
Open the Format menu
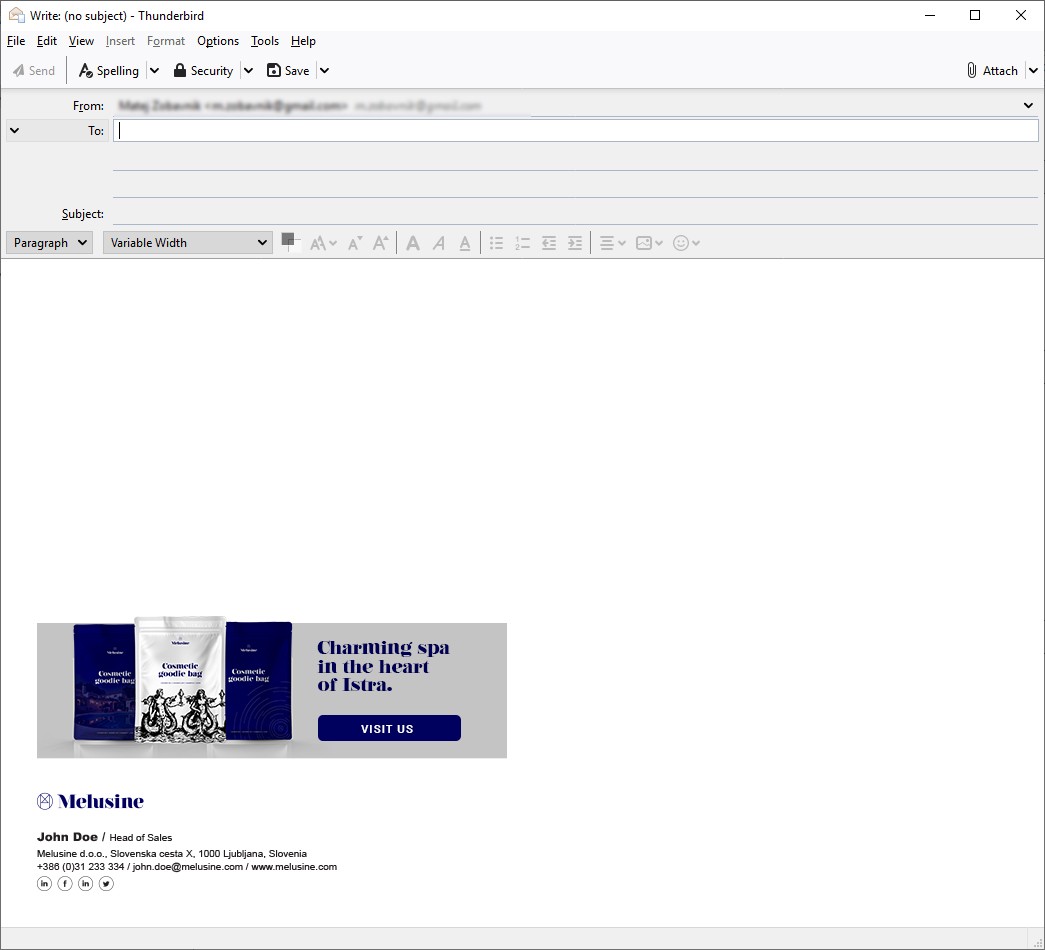tap(165, 41)
